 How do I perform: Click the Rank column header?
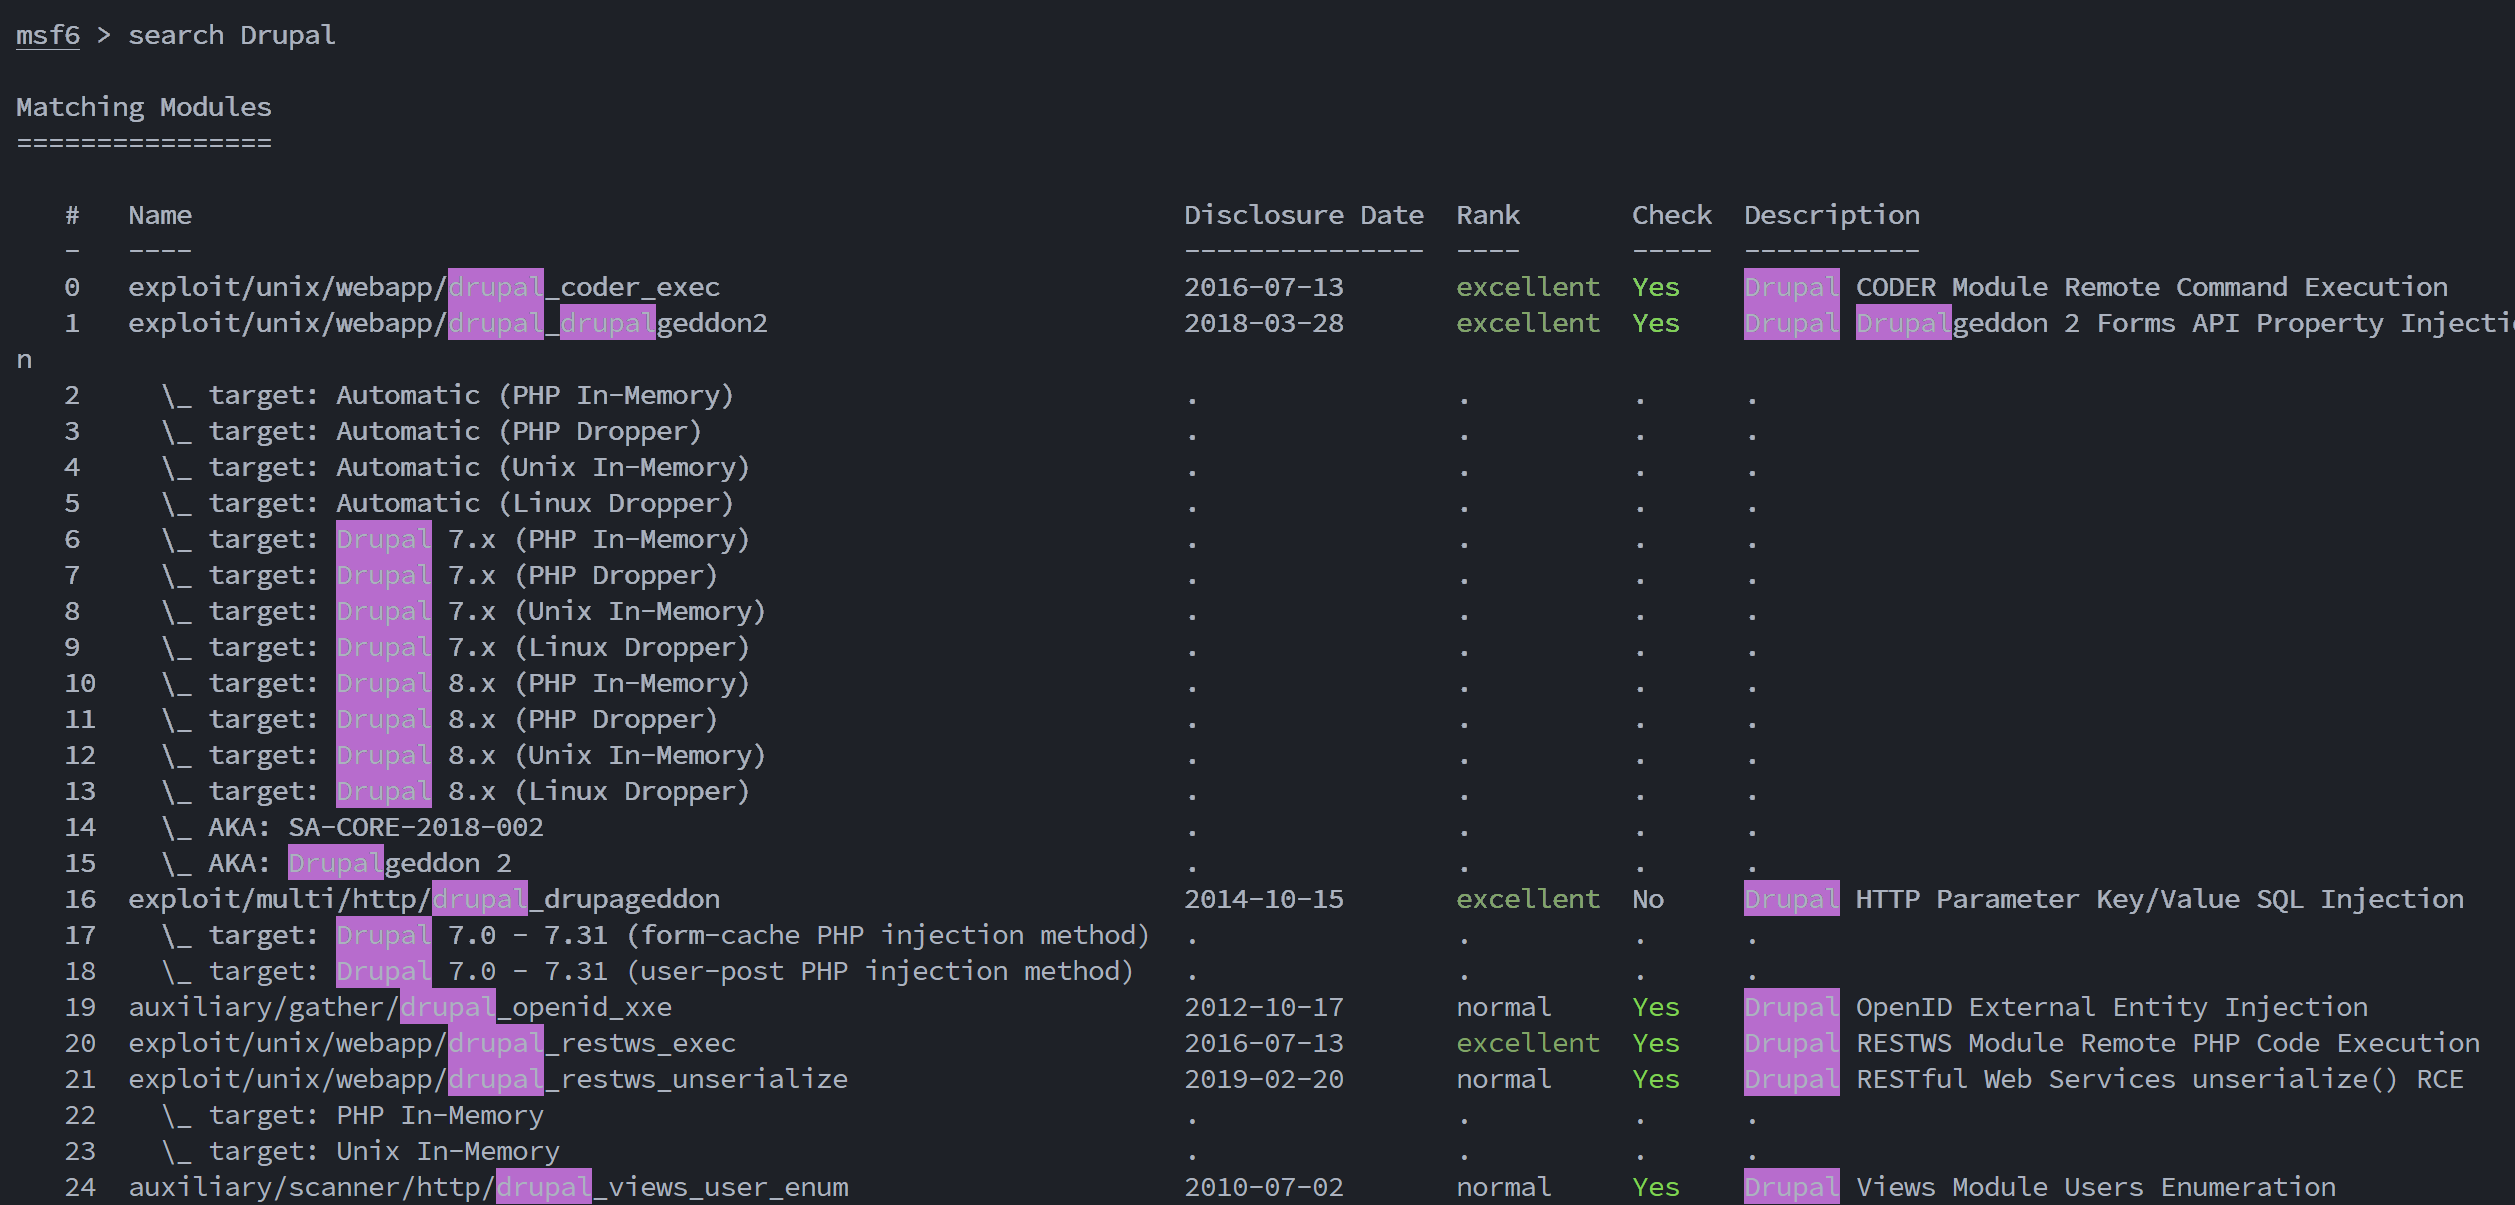1487,215
